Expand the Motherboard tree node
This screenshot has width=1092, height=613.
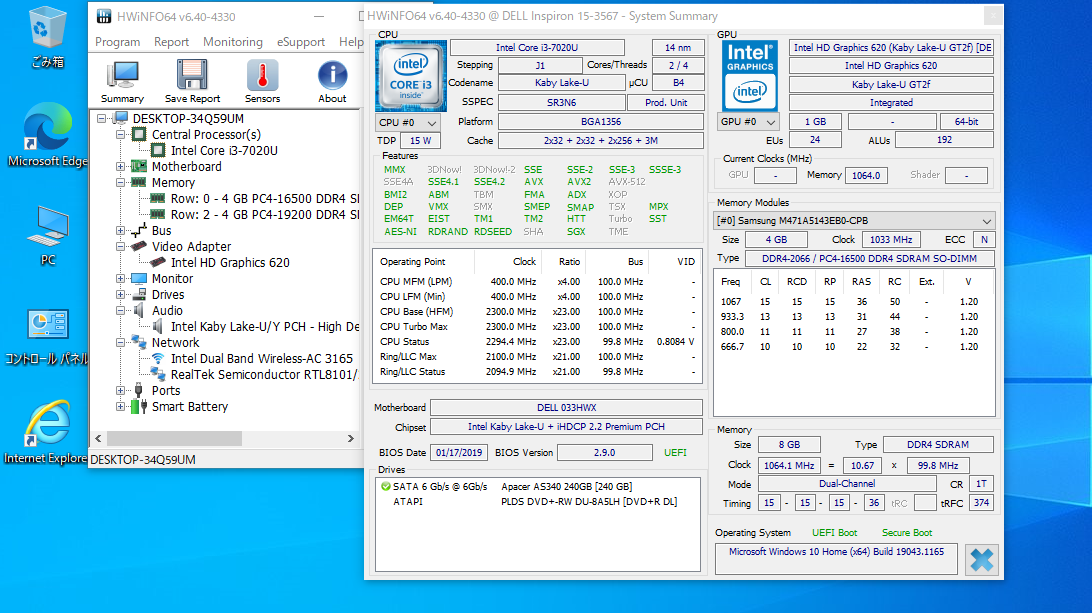tap(122, 167)
